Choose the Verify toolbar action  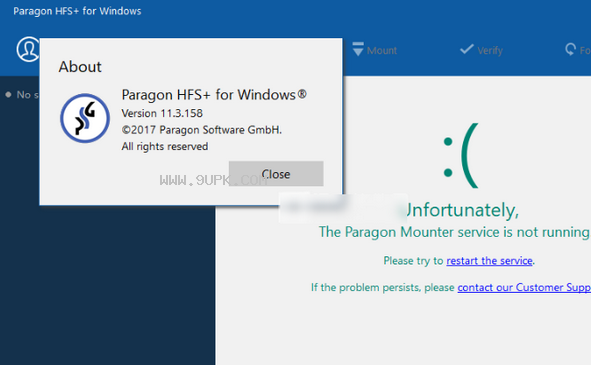coord(481,50)
